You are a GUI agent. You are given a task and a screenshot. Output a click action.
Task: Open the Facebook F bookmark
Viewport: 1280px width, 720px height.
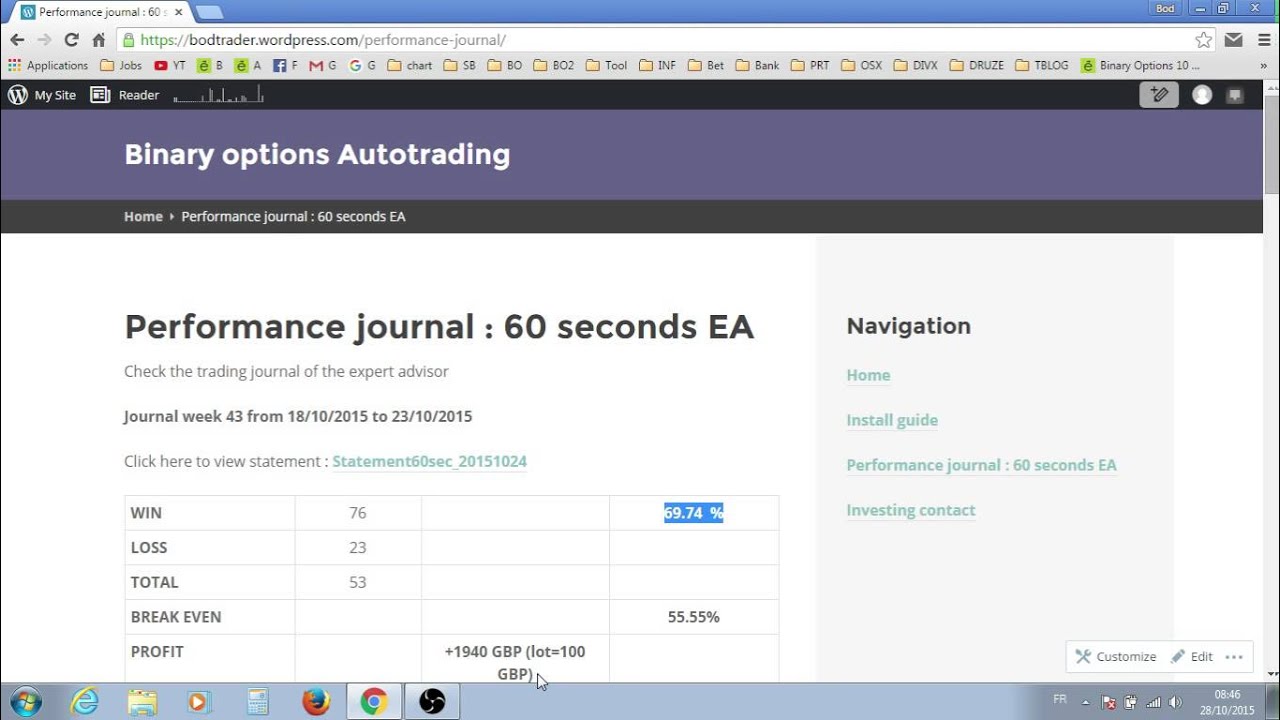(285, 65)
